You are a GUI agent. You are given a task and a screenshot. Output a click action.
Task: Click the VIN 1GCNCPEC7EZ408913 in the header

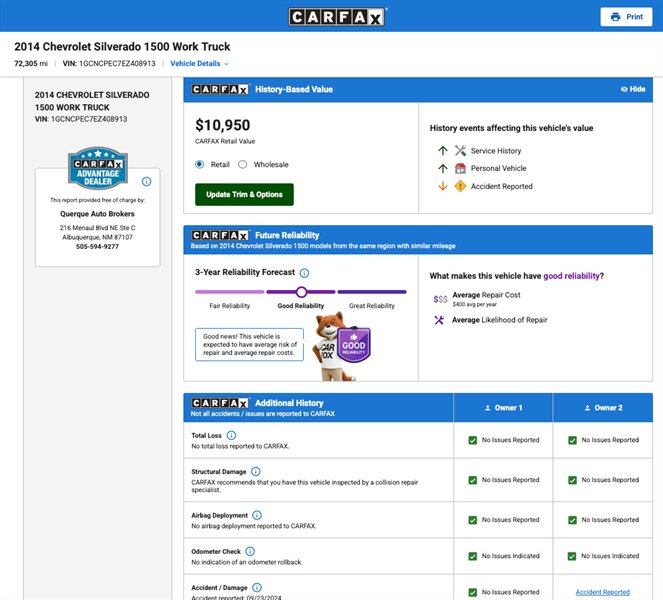(109, 63)
